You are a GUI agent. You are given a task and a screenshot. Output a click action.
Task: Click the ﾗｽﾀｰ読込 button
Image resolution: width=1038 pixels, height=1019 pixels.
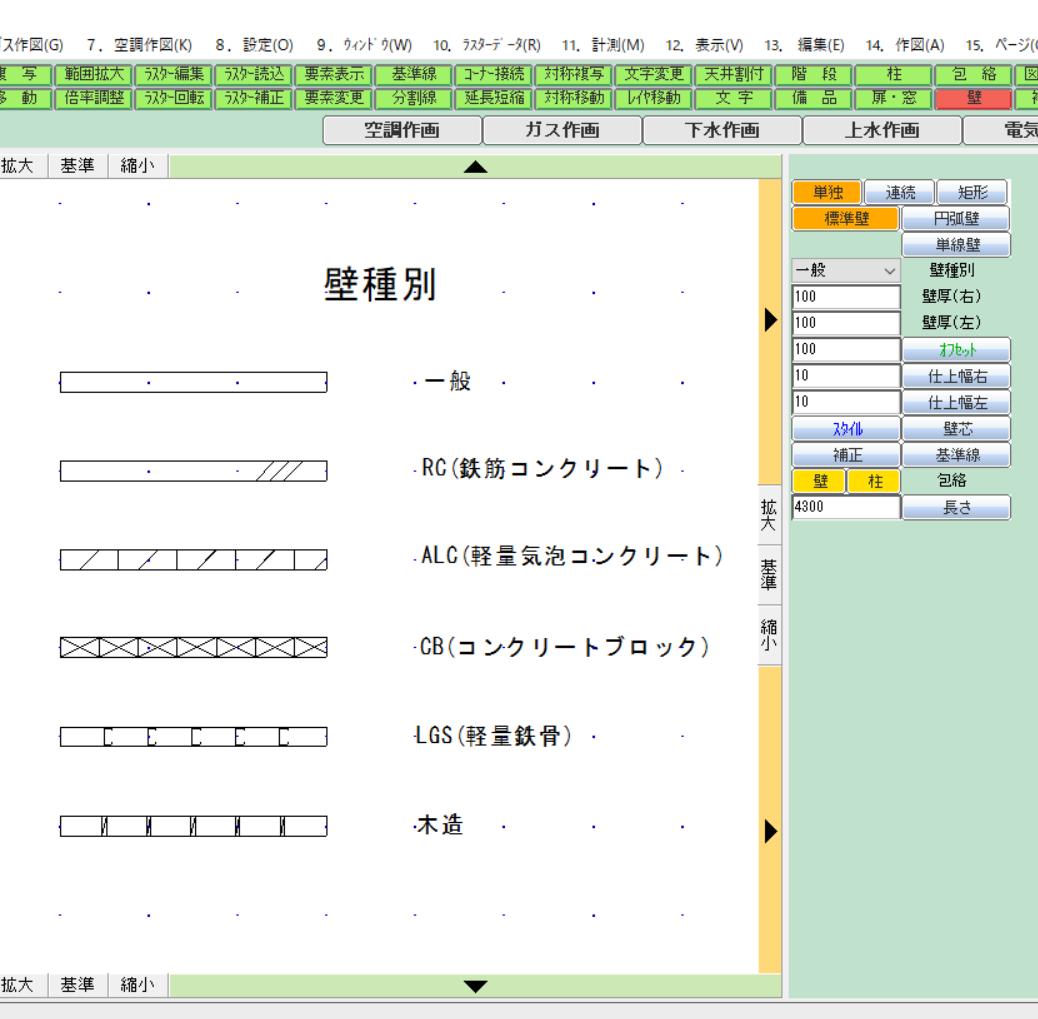[x=254, y=74]
